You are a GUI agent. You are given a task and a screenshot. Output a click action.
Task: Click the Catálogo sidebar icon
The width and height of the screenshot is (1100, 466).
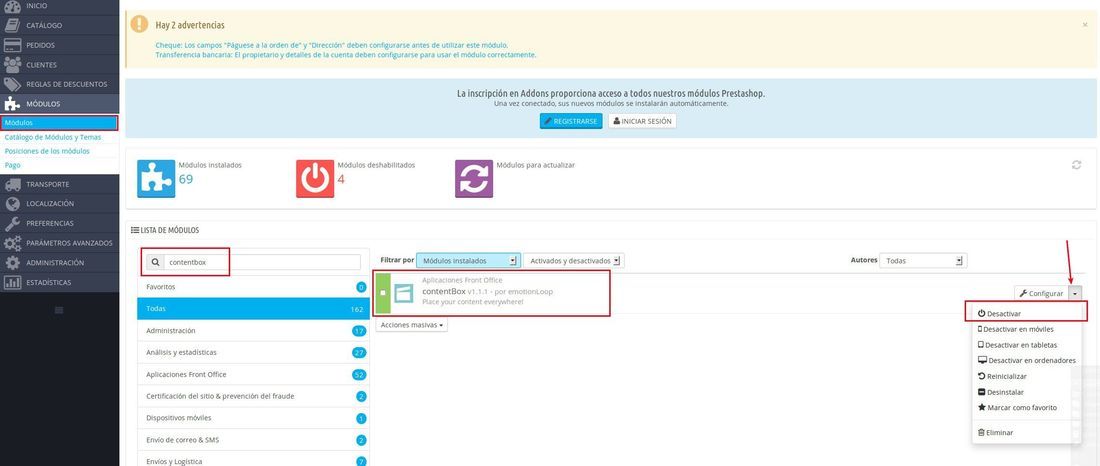(x=13, y=25)
